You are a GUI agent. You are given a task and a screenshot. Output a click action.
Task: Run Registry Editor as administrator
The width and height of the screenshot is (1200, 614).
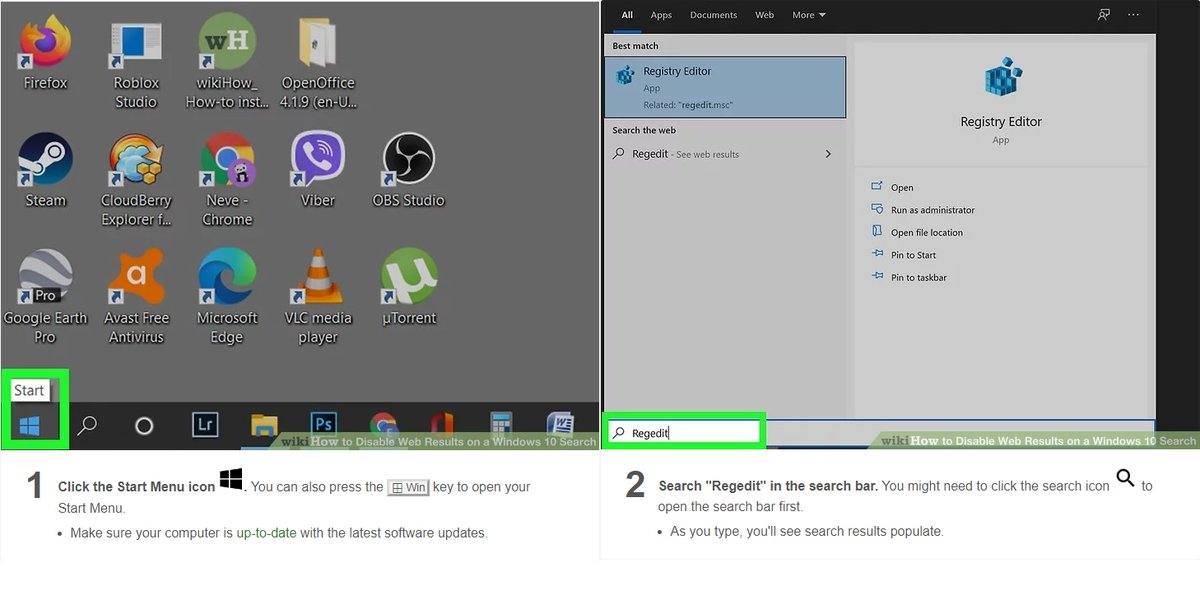click(931, 210)
